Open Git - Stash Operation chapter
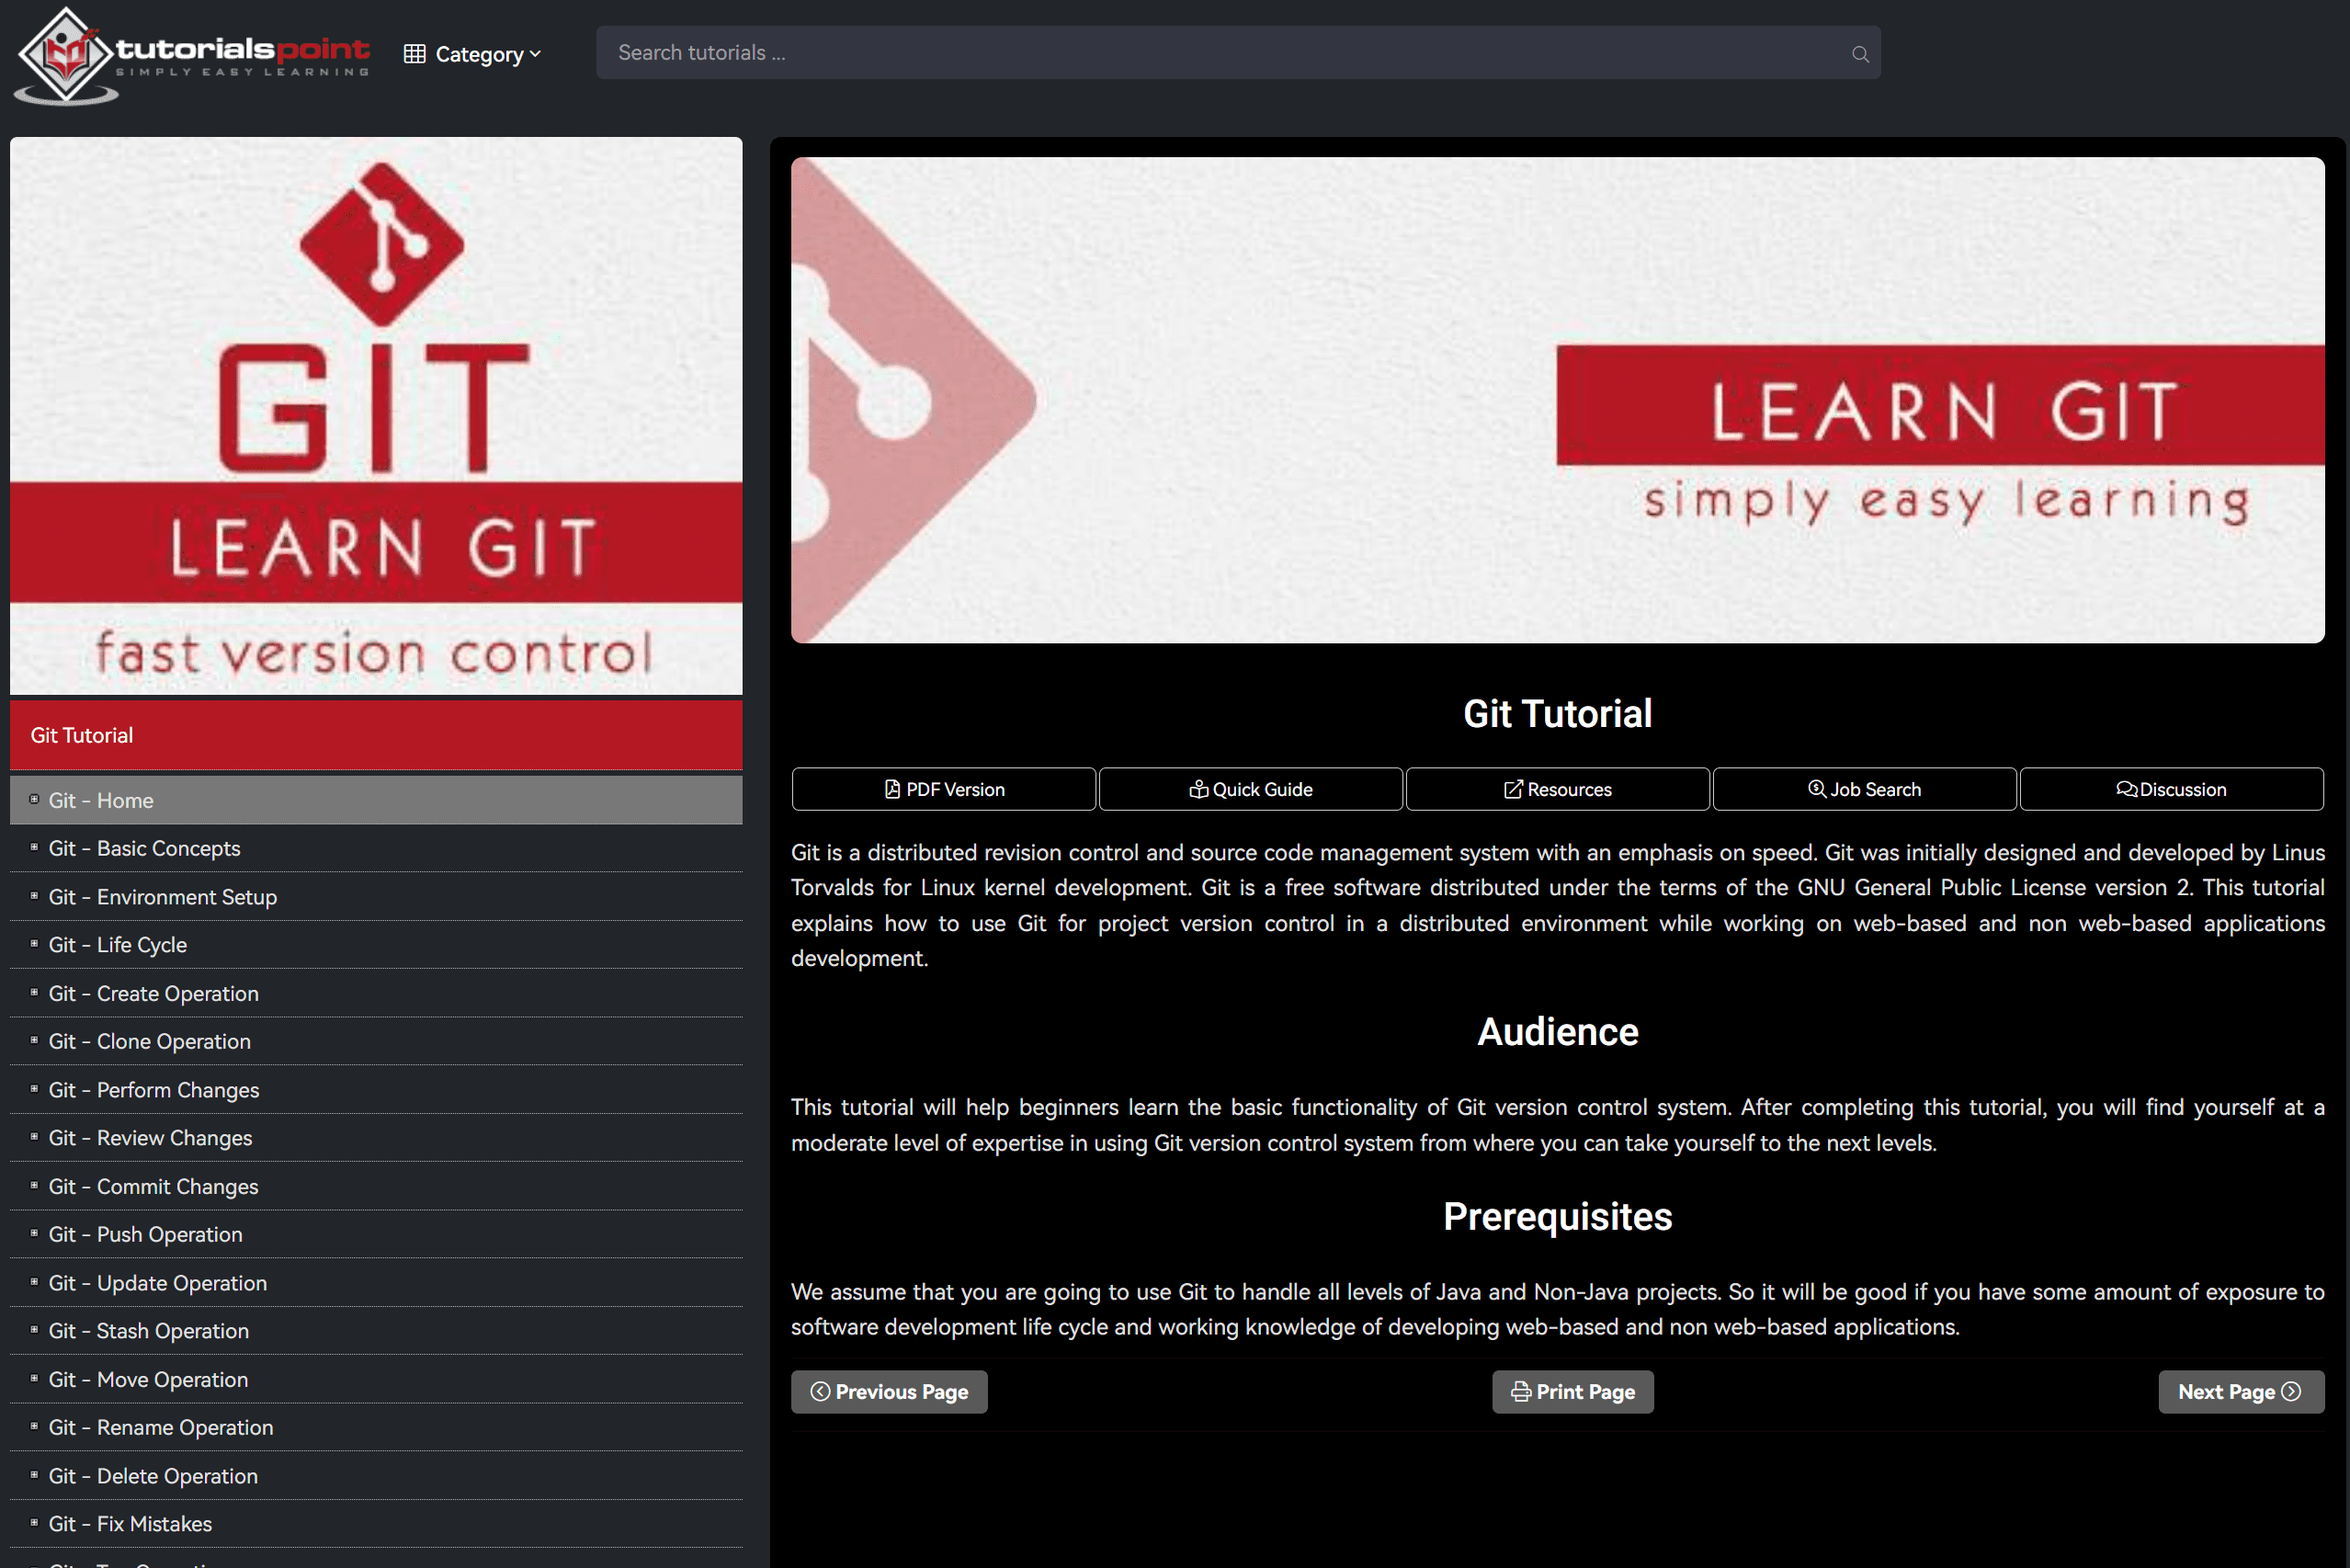This screenshot has width=2350, height=1568. 148,1331
